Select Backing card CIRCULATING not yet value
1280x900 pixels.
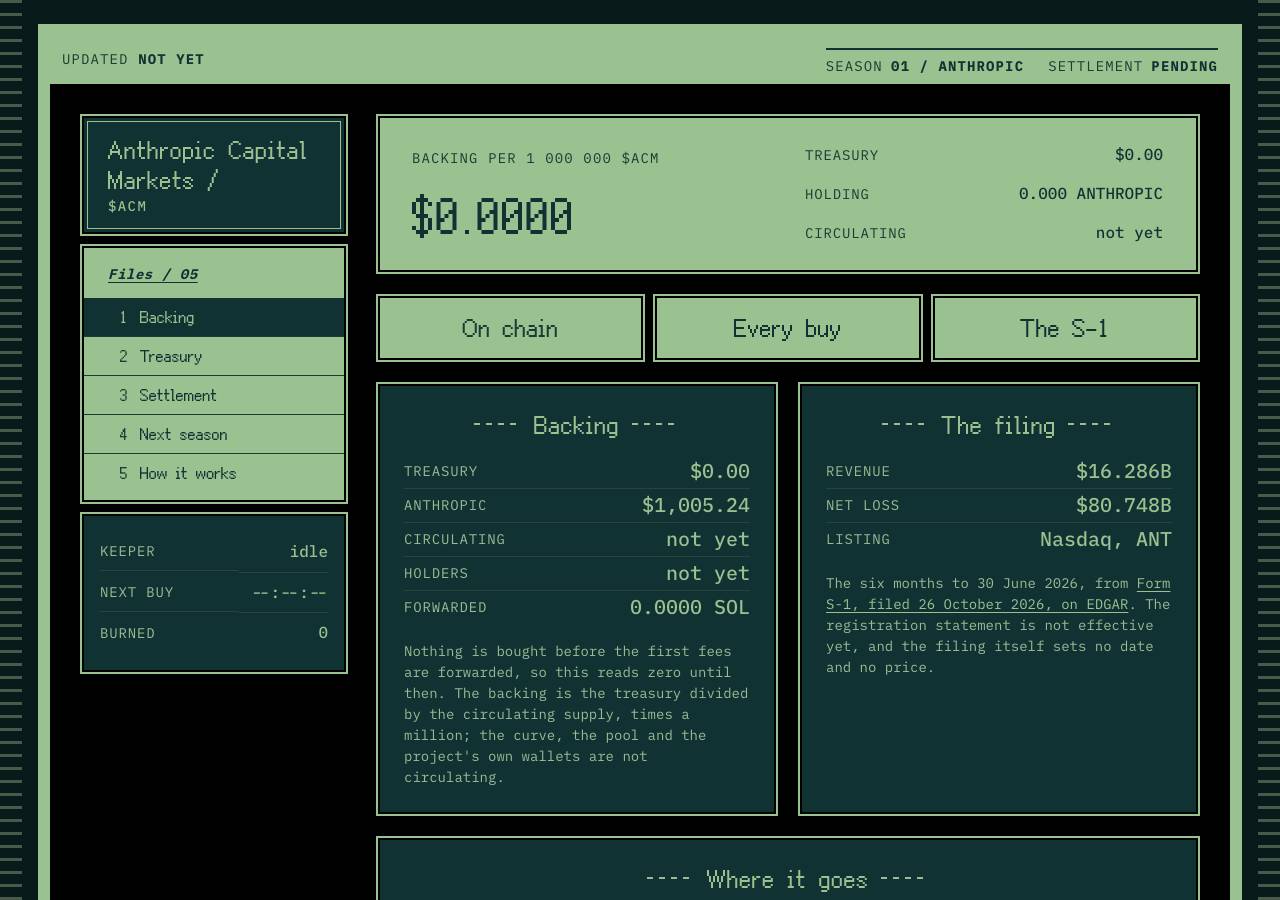(x=708, y=539)
